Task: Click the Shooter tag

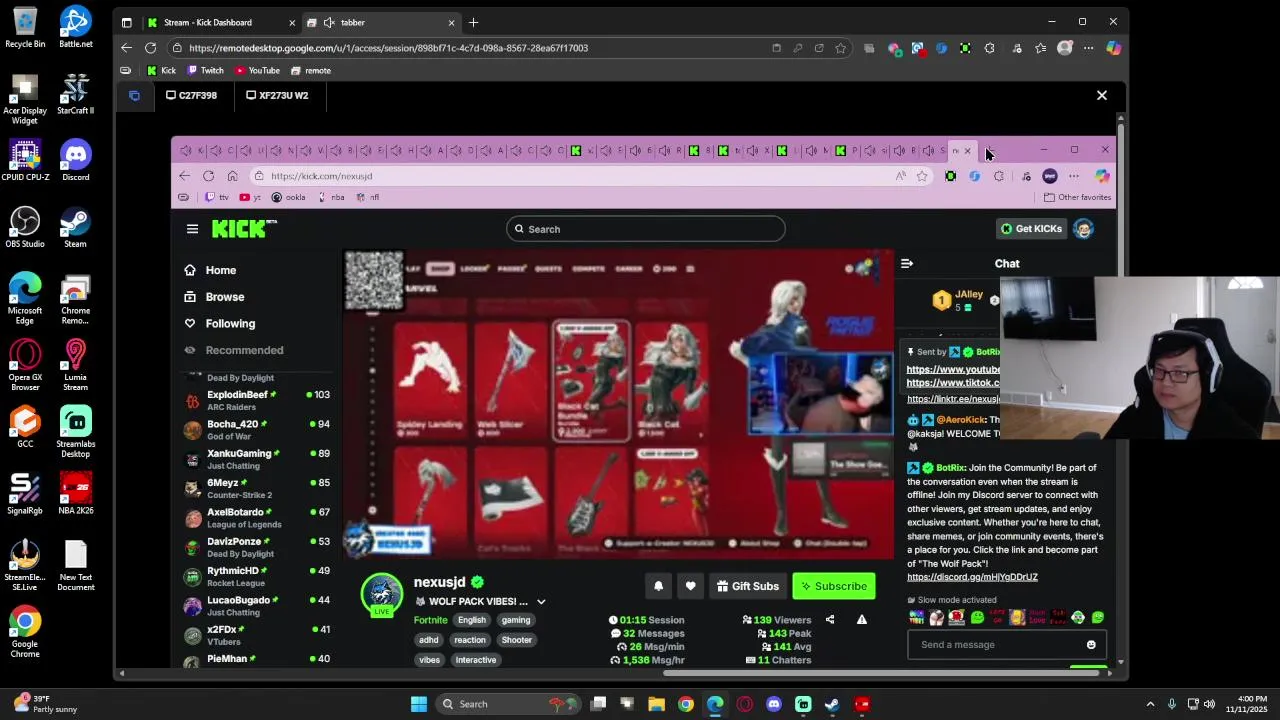Action: coord(517,640)
